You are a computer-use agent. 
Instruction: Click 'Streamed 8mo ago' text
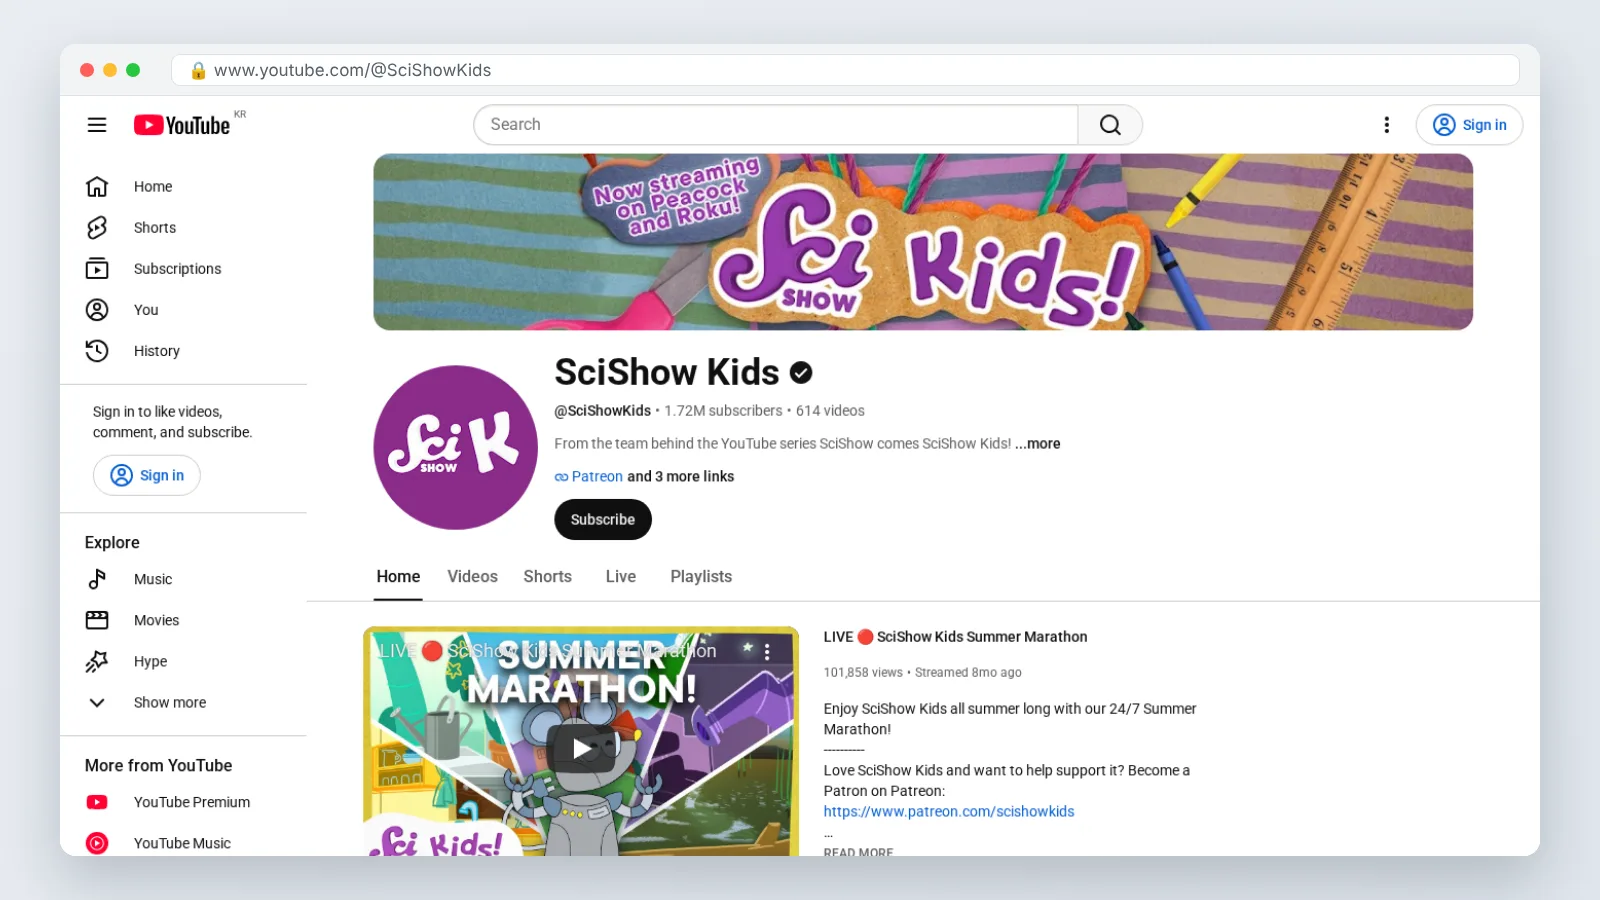click(x=968, y=673)
